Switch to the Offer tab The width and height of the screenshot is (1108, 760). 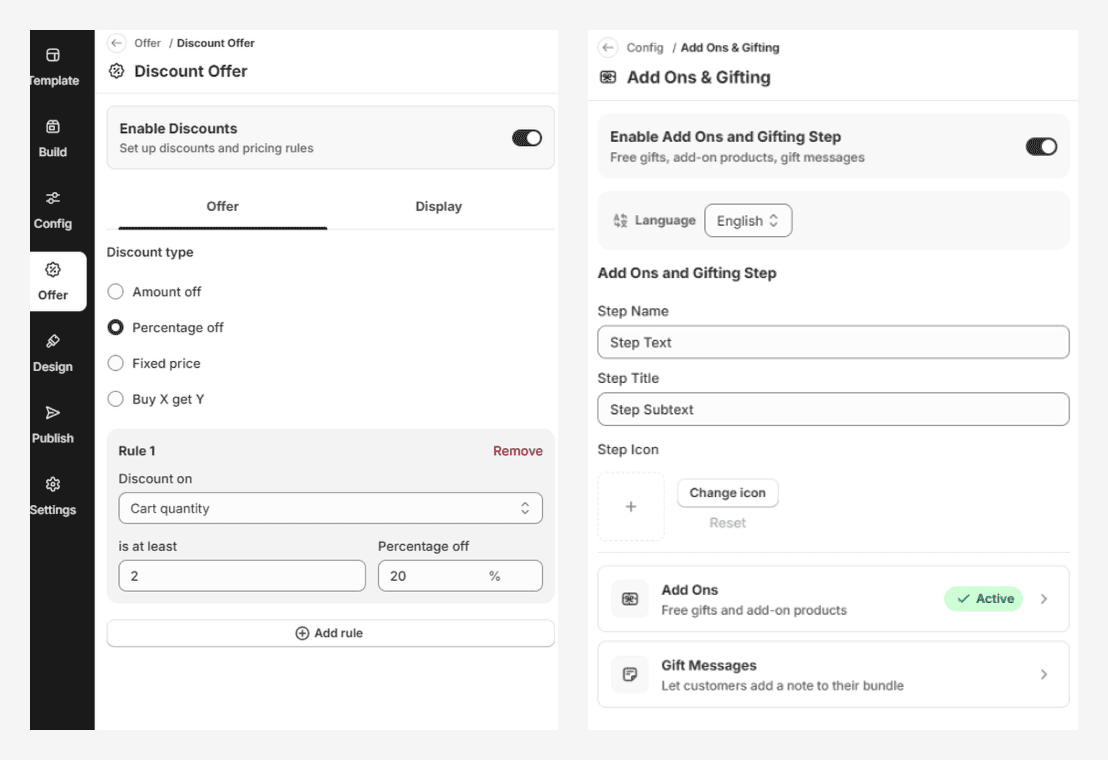223,207
